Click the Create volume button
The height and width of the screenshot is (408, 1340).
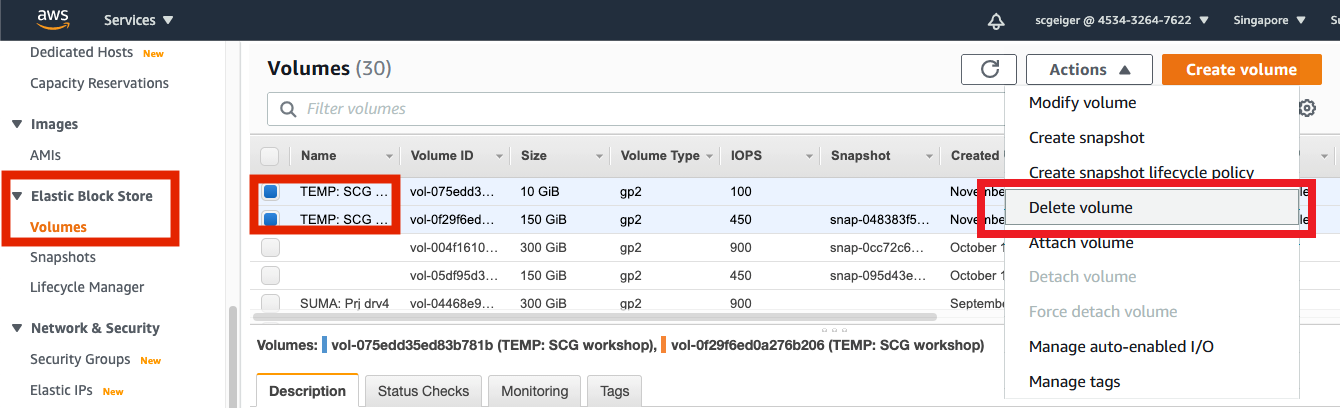click(x=1241, y=69)
